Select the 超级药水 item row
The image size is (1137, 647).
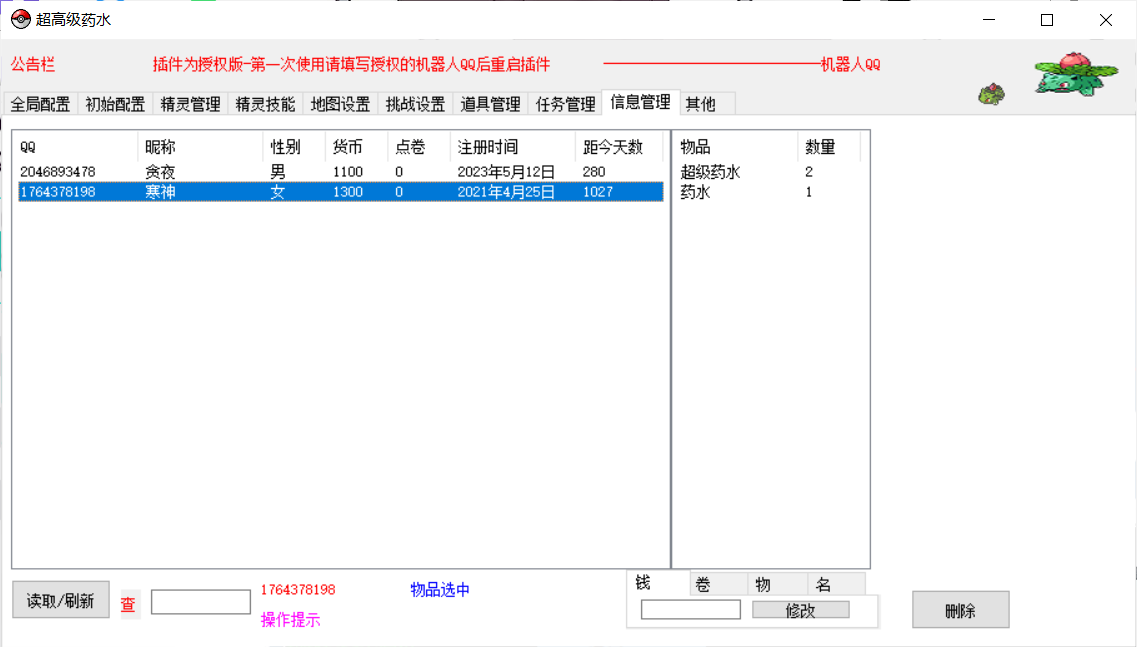pos(711,172)
